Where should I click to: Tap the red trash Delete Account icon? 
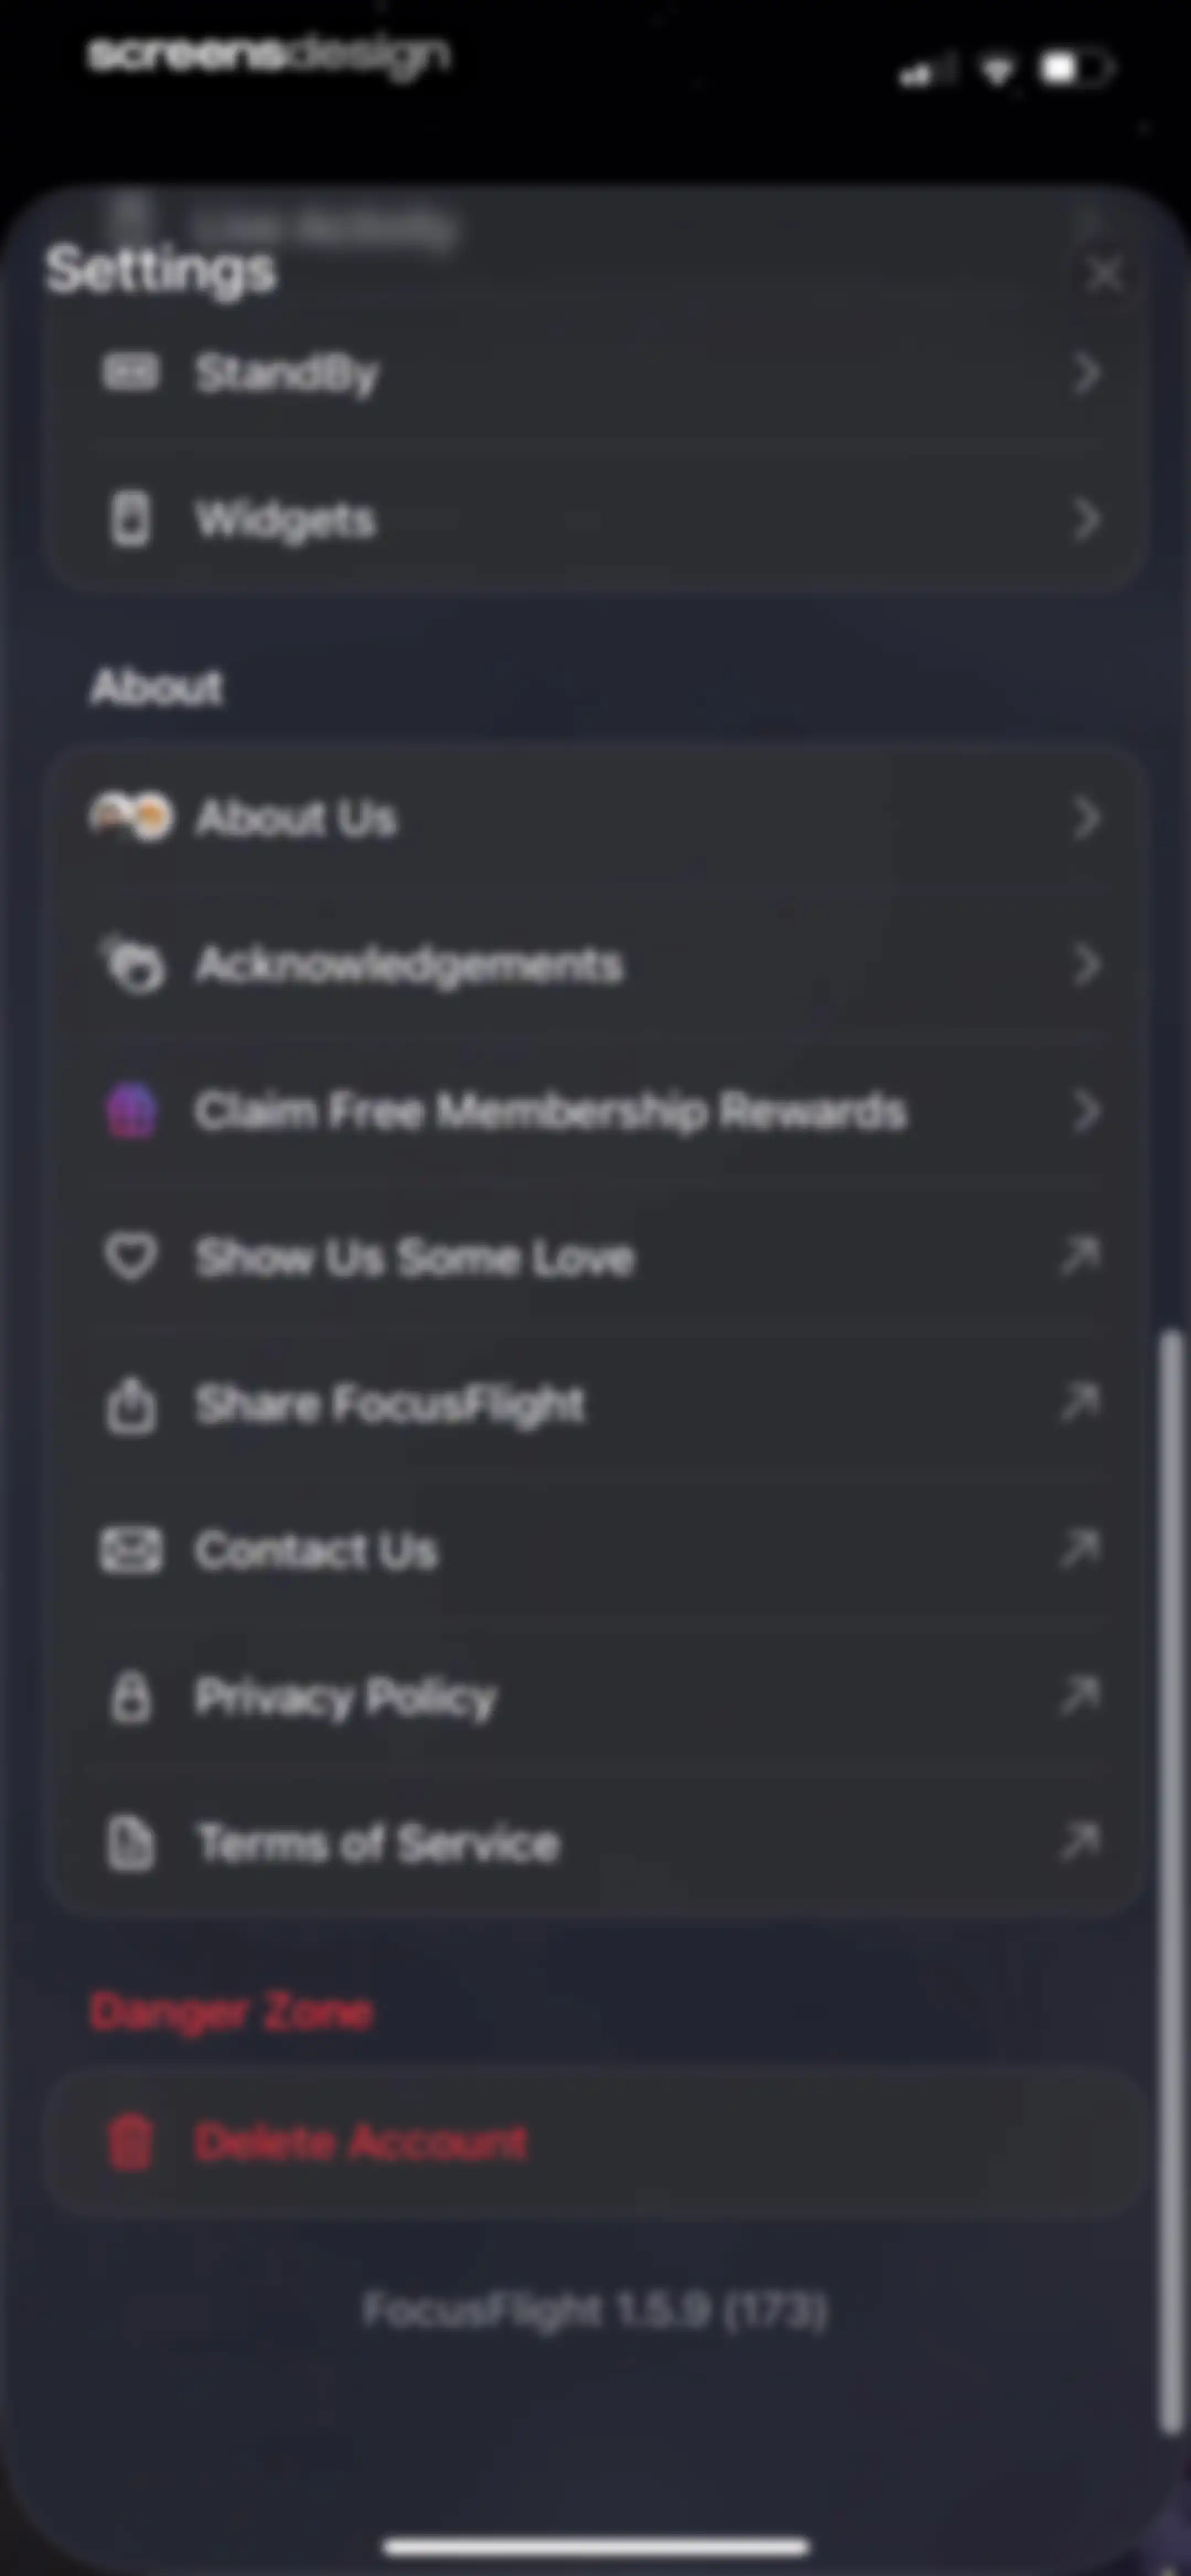(x=131, y=2142)
